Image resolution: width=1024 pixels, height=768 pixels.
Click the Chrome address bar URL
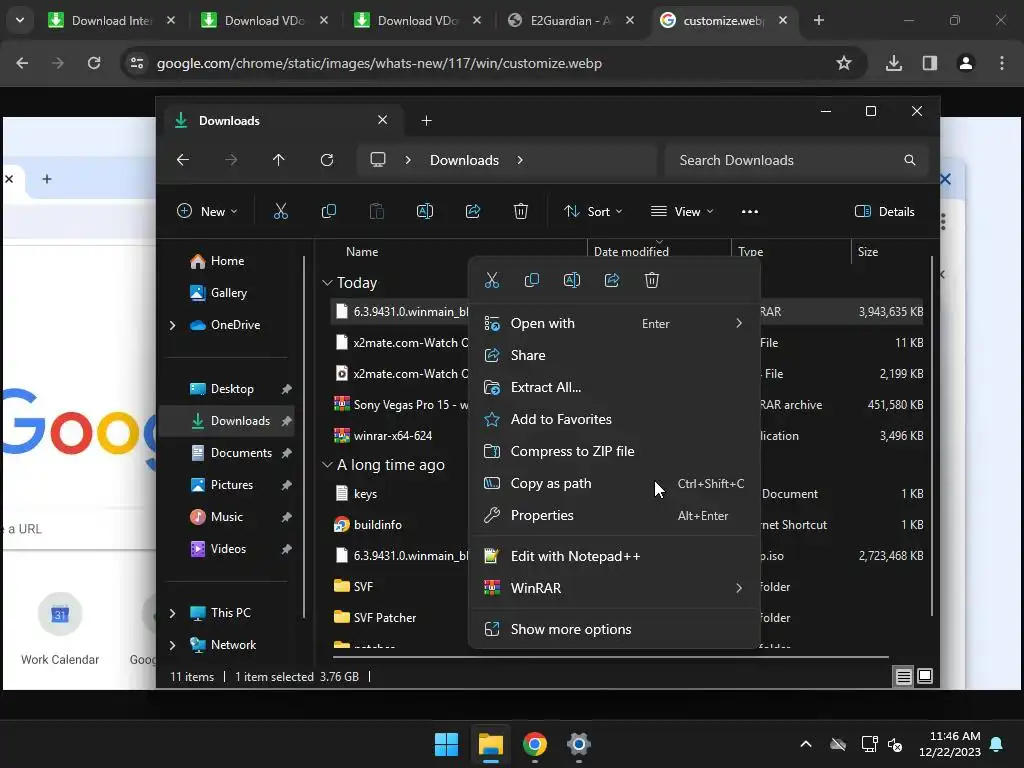pos(379,63)
